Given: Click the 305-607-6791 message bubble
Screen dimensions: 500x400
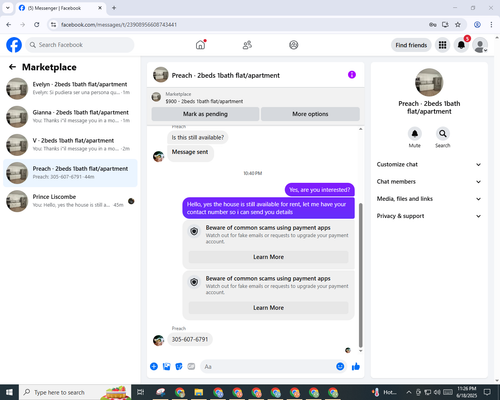Looking at the screenshot, I should [190, 339].
